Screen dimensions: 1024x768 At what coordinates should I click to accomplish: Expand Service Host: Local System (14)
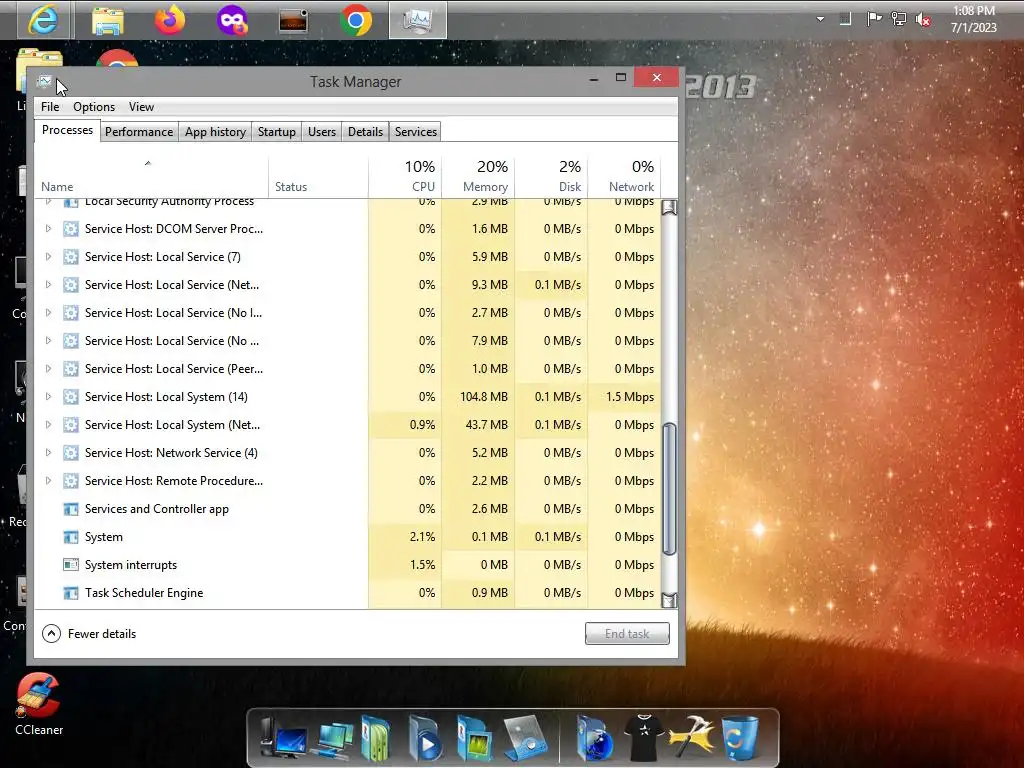(48, 396)
